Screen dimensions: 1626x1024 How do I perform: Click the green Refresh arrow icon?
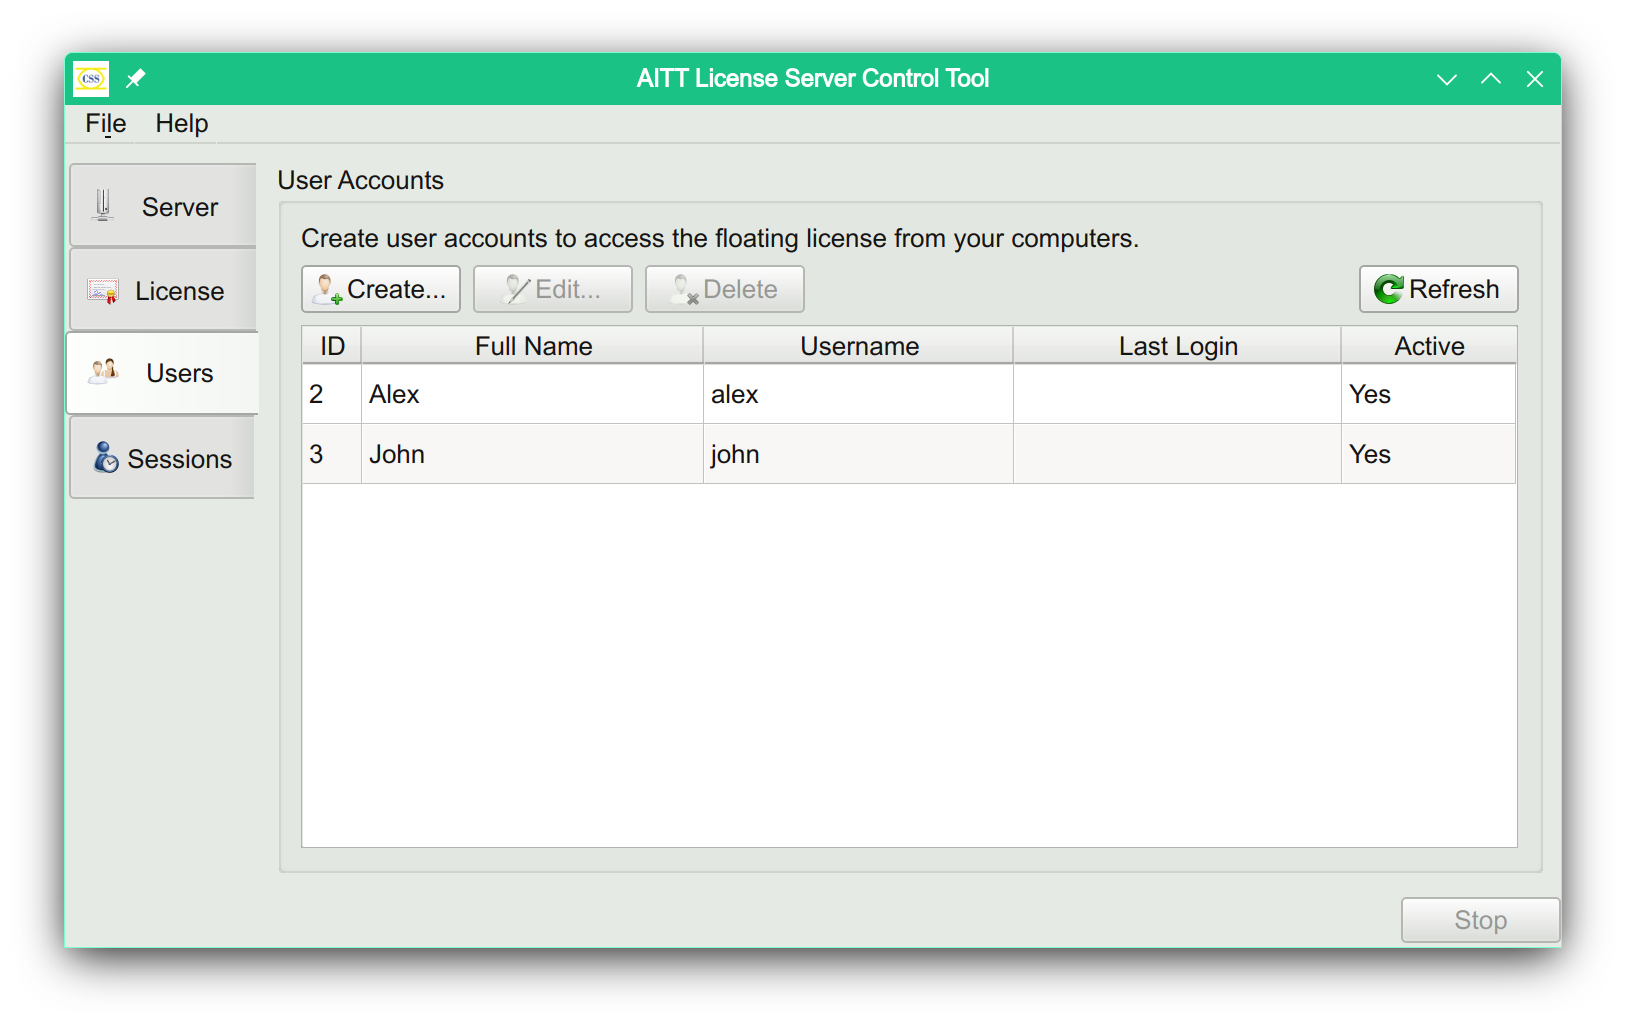(1389, 289)
